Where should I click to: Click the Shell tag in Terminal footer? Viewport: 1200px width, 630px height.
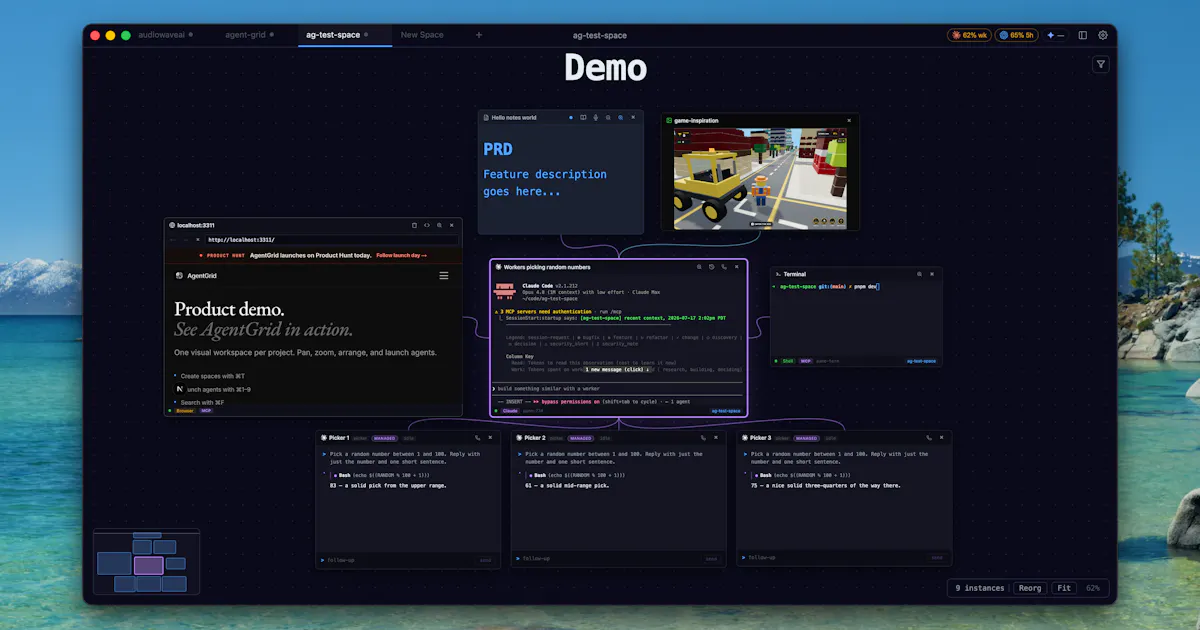[x=788, y=360]
